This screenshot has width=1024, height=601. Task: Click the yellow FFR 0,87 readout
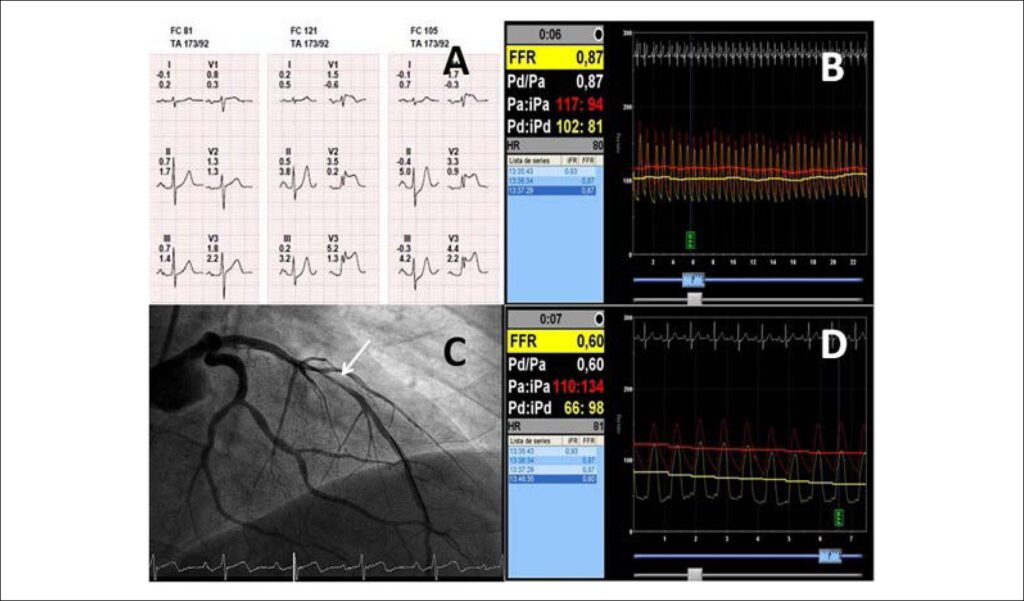pos(555,57)
